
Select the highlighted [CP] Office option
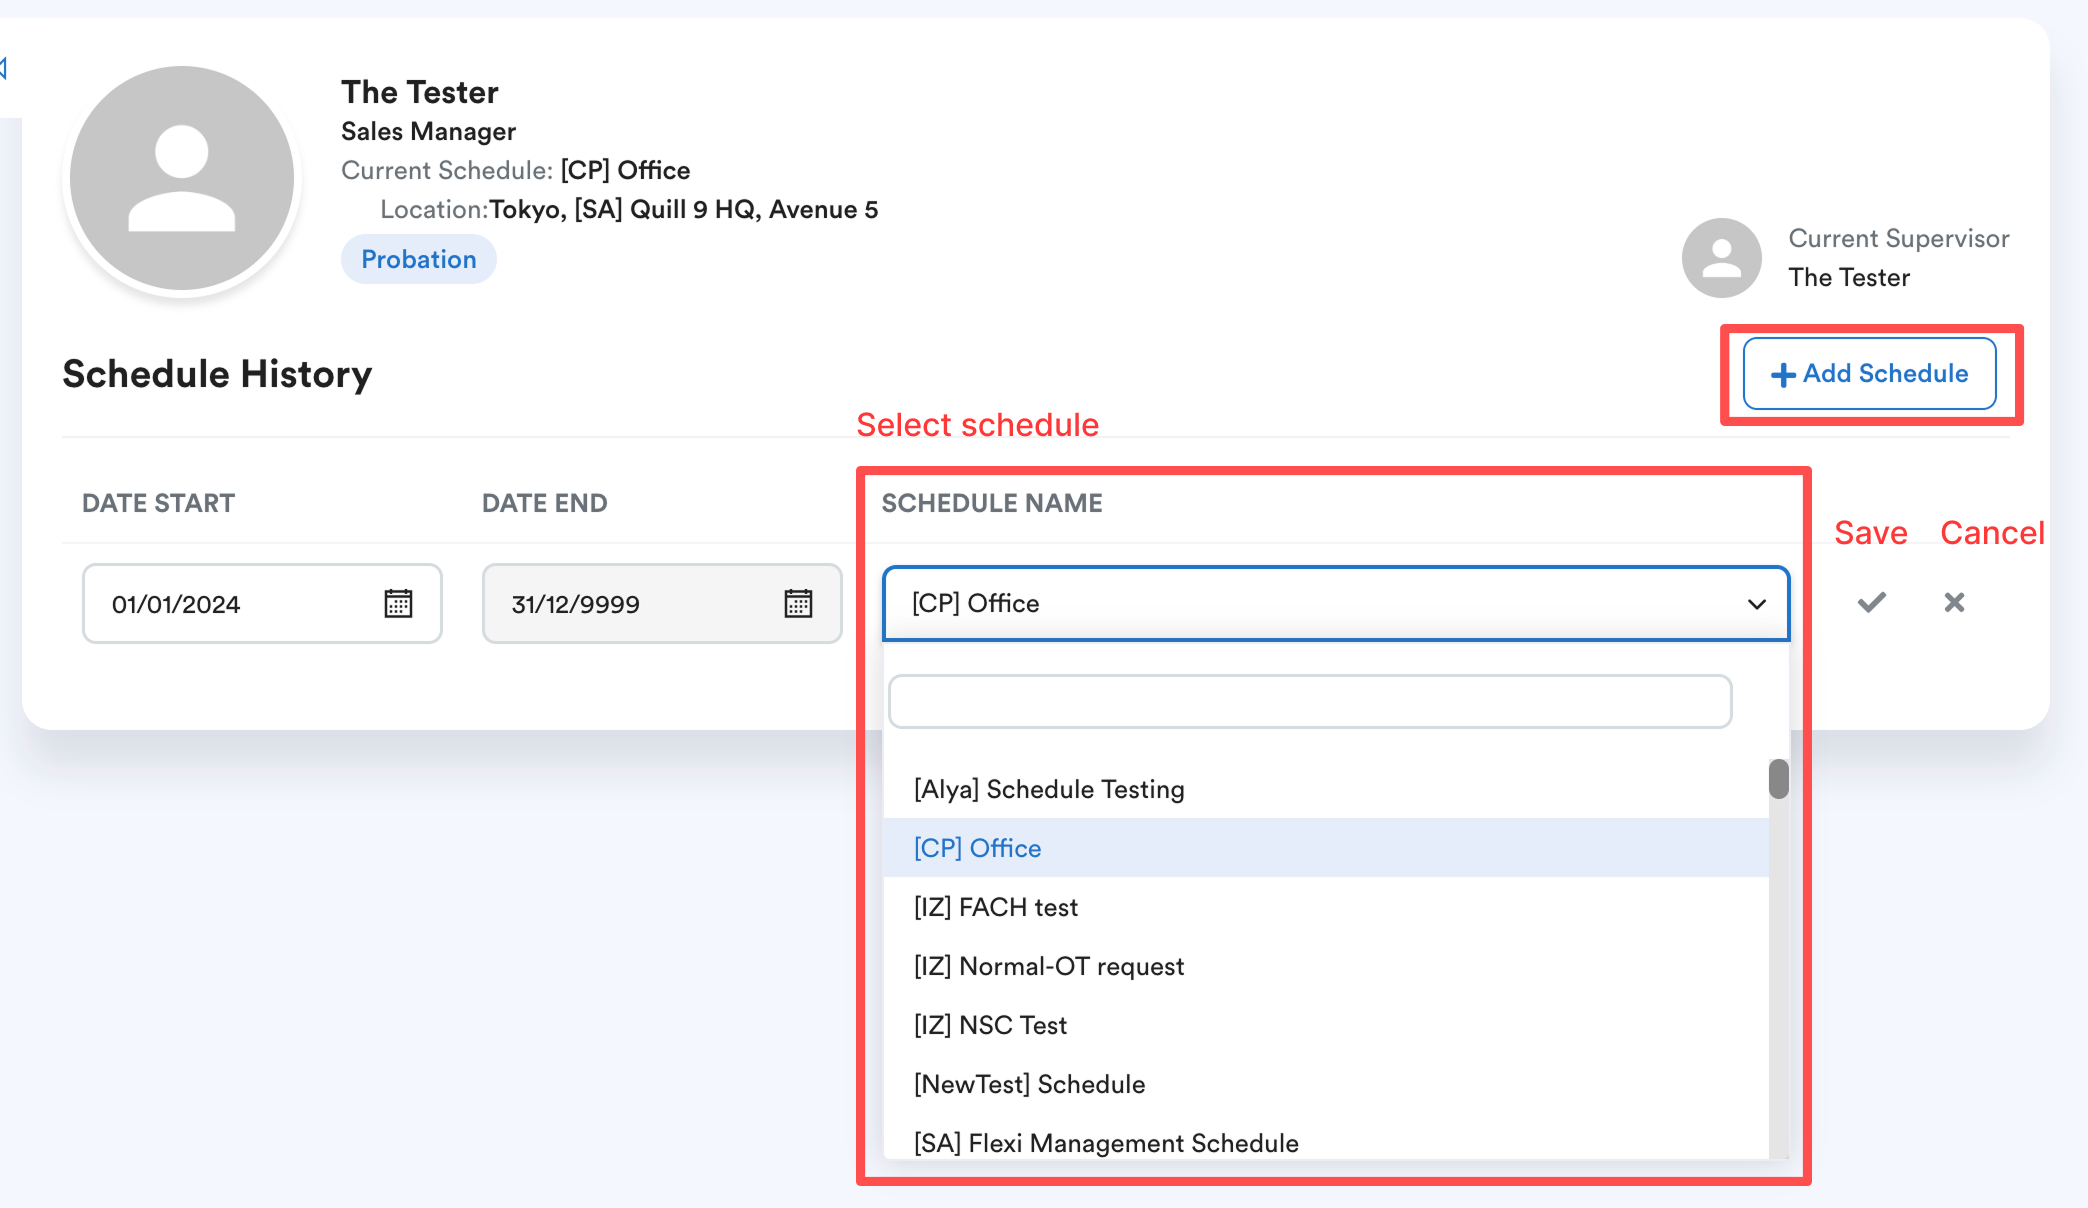977,848
